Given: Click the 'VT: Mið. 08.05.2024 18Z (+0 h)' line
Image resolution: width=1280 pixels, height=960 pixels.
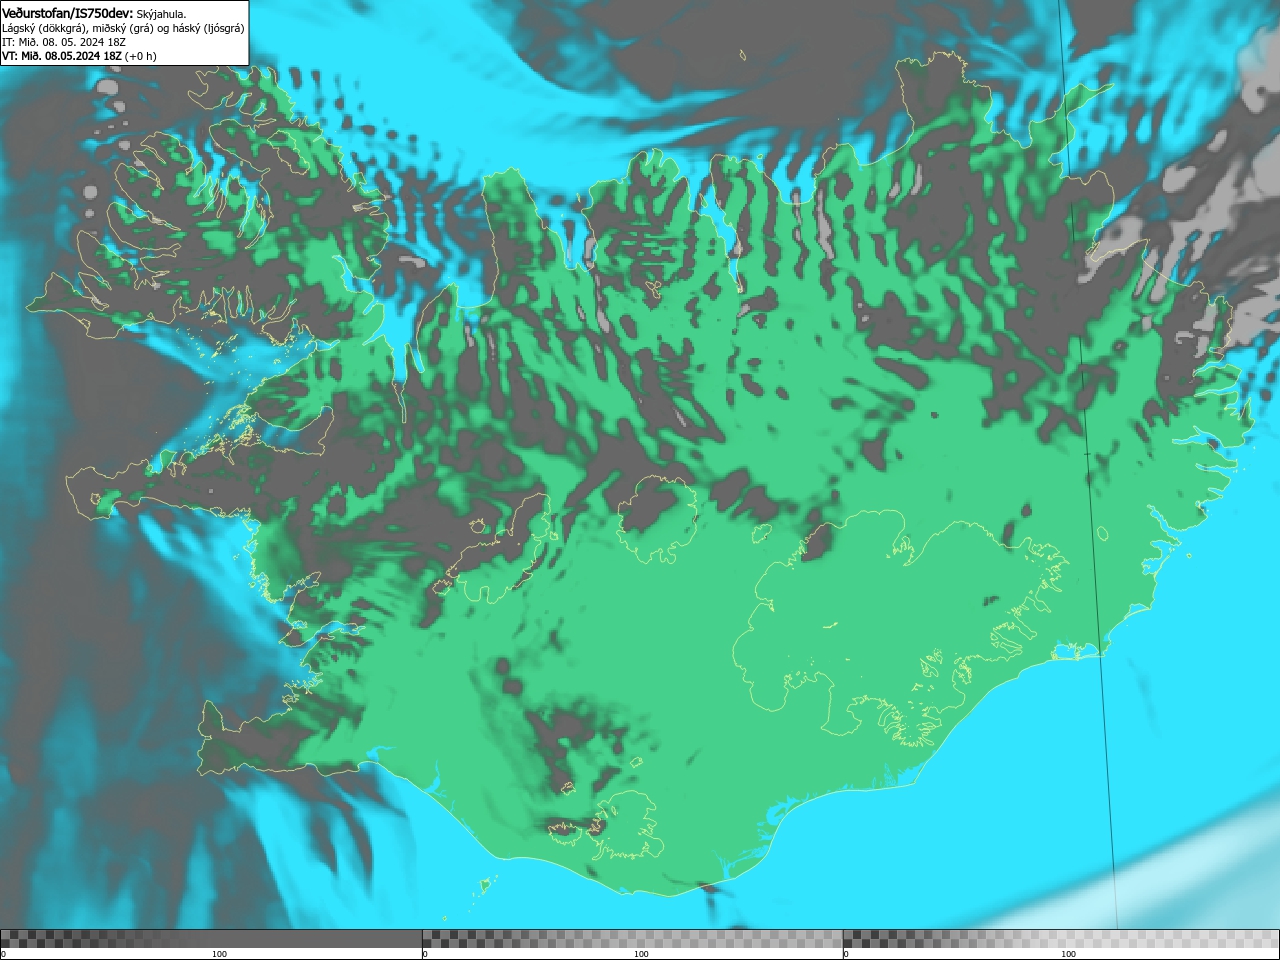Looking at the screenshot, I should (x=79, y=56).
